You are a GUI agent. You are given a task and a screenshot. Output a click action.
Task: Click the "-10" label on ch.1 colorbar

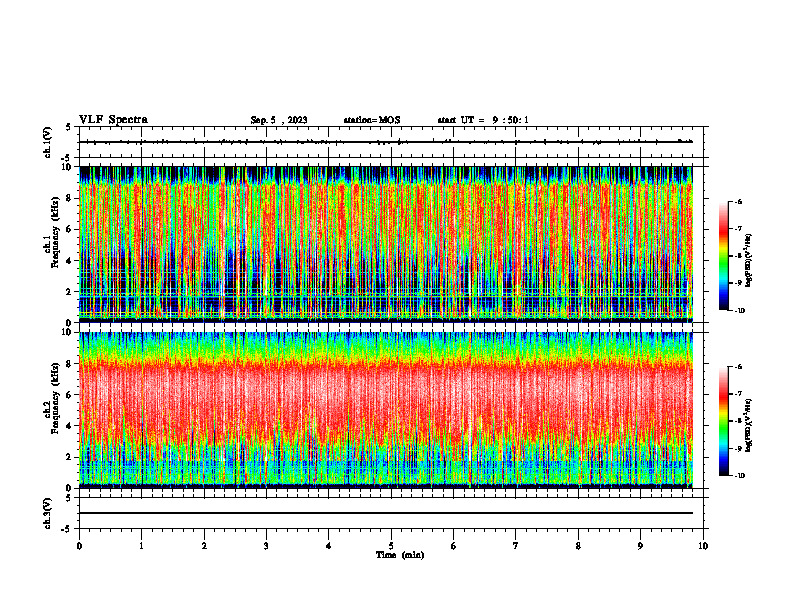pyautogui.click(x=739, y=310)
